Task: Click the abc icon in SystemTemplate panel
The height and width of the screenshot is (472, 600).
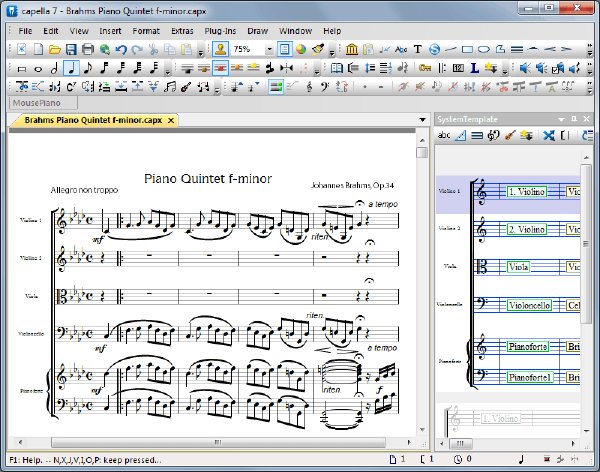Action: coord(444,135)
